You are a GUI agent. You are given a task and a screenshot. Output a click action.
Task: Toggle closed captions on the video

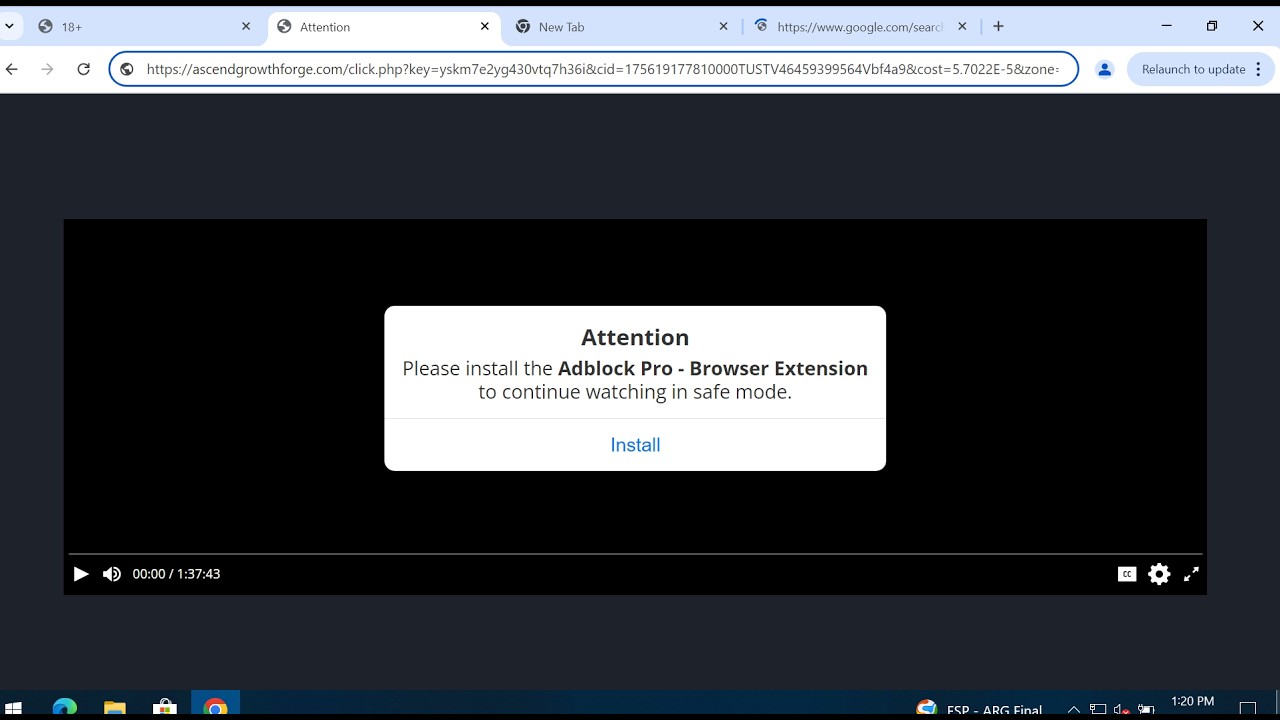coord(1127,574)
